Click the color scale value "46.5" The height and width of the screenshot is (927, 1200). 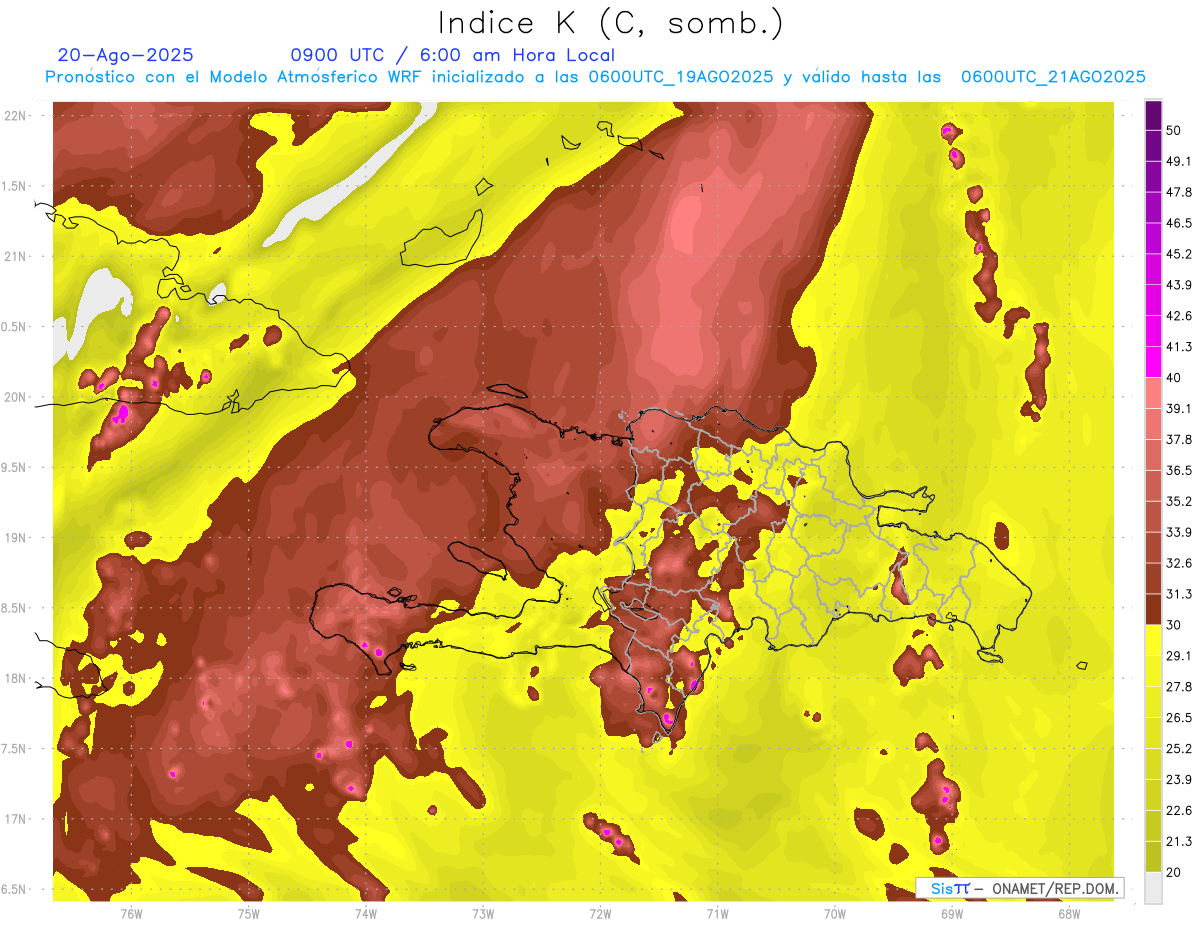pyautogui.click(x=1178, y=223)
